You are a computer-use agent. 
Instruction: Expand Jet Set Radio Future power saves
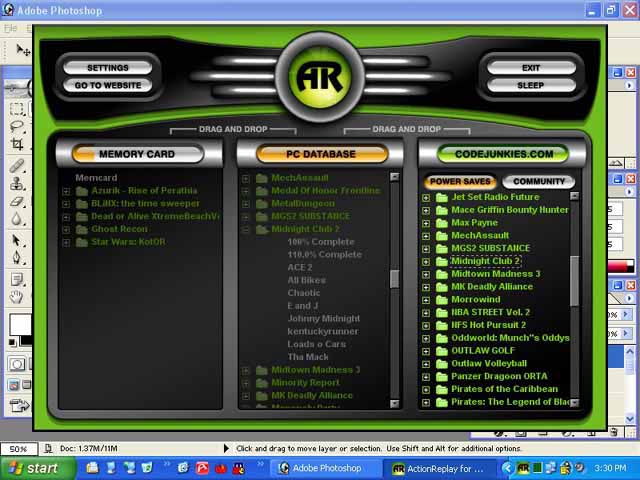[426, 198]
